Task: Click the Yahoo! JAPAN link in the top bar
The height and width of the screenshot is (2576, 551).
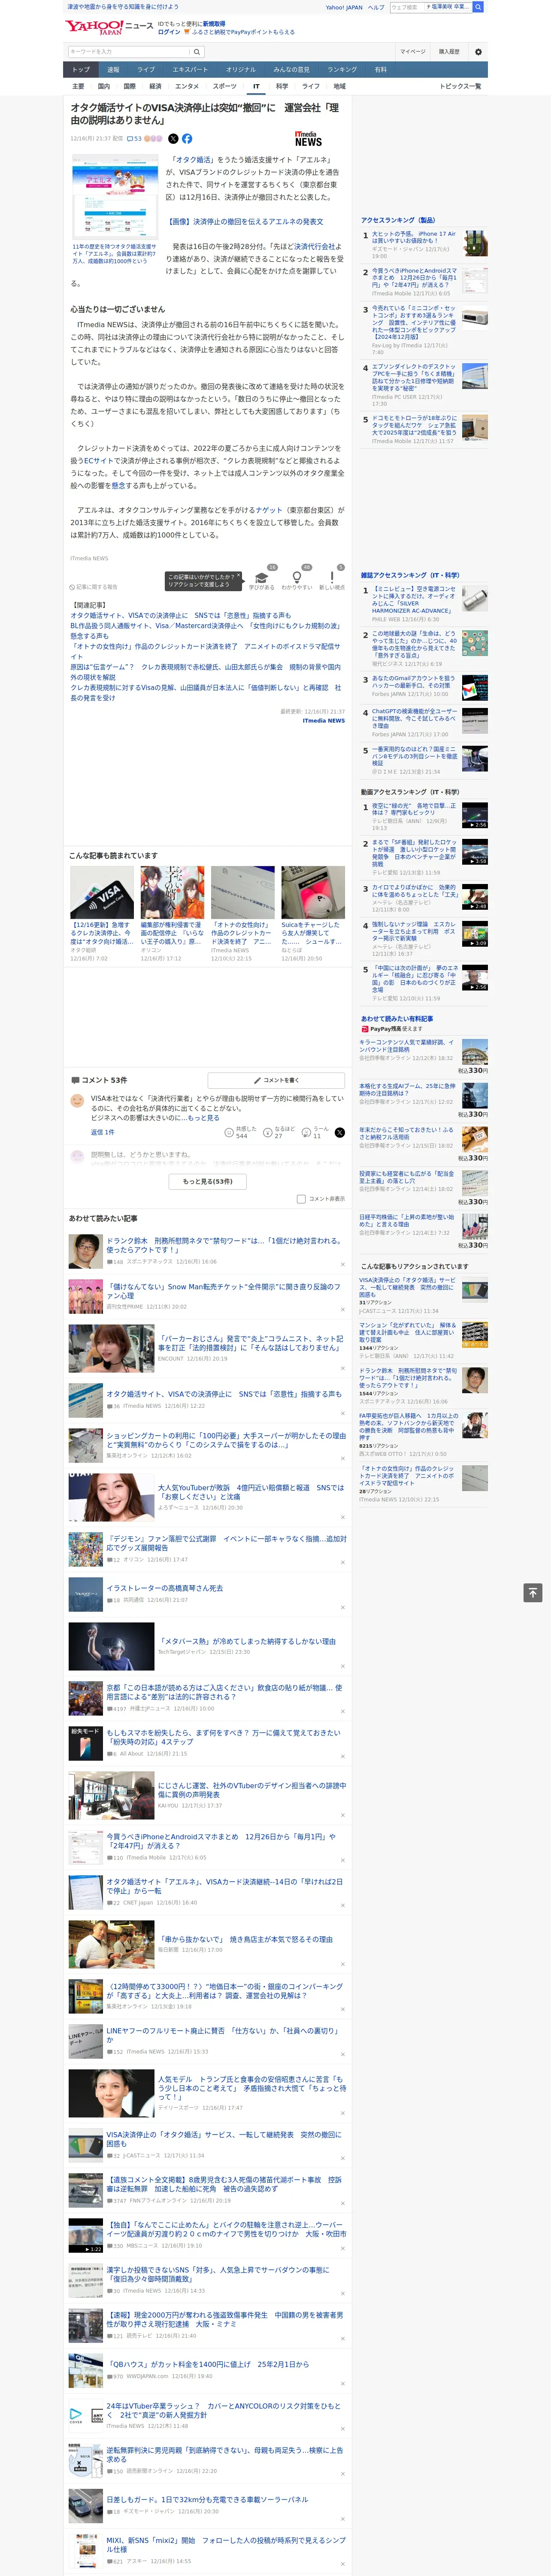Action: click(x=344, y=7)
